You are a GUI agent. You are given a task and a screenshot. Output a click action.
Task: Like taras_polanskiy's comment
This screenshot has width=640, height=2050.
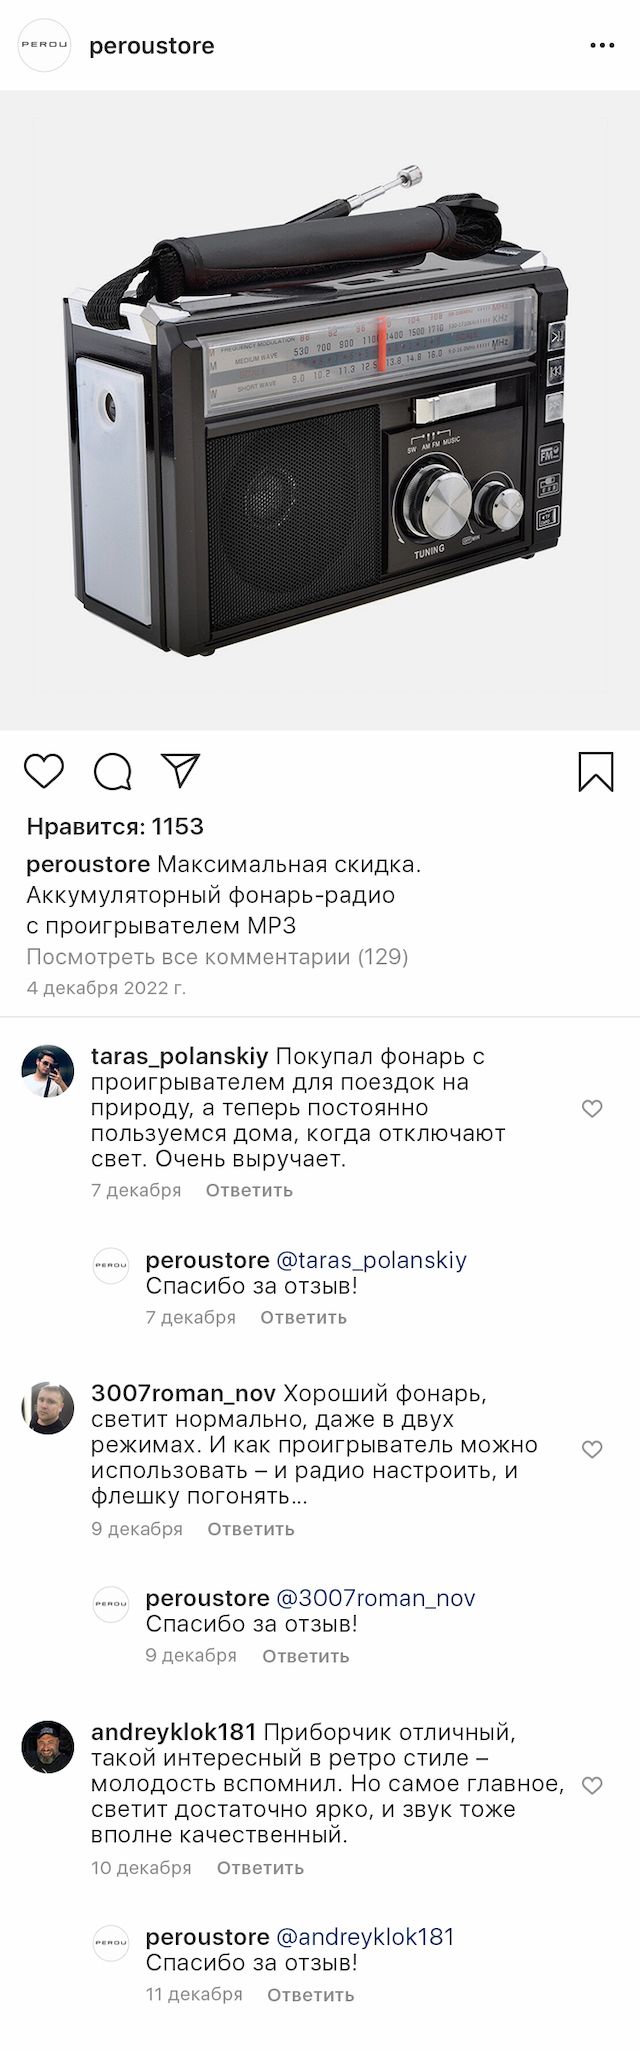[x=592, y=1108]
